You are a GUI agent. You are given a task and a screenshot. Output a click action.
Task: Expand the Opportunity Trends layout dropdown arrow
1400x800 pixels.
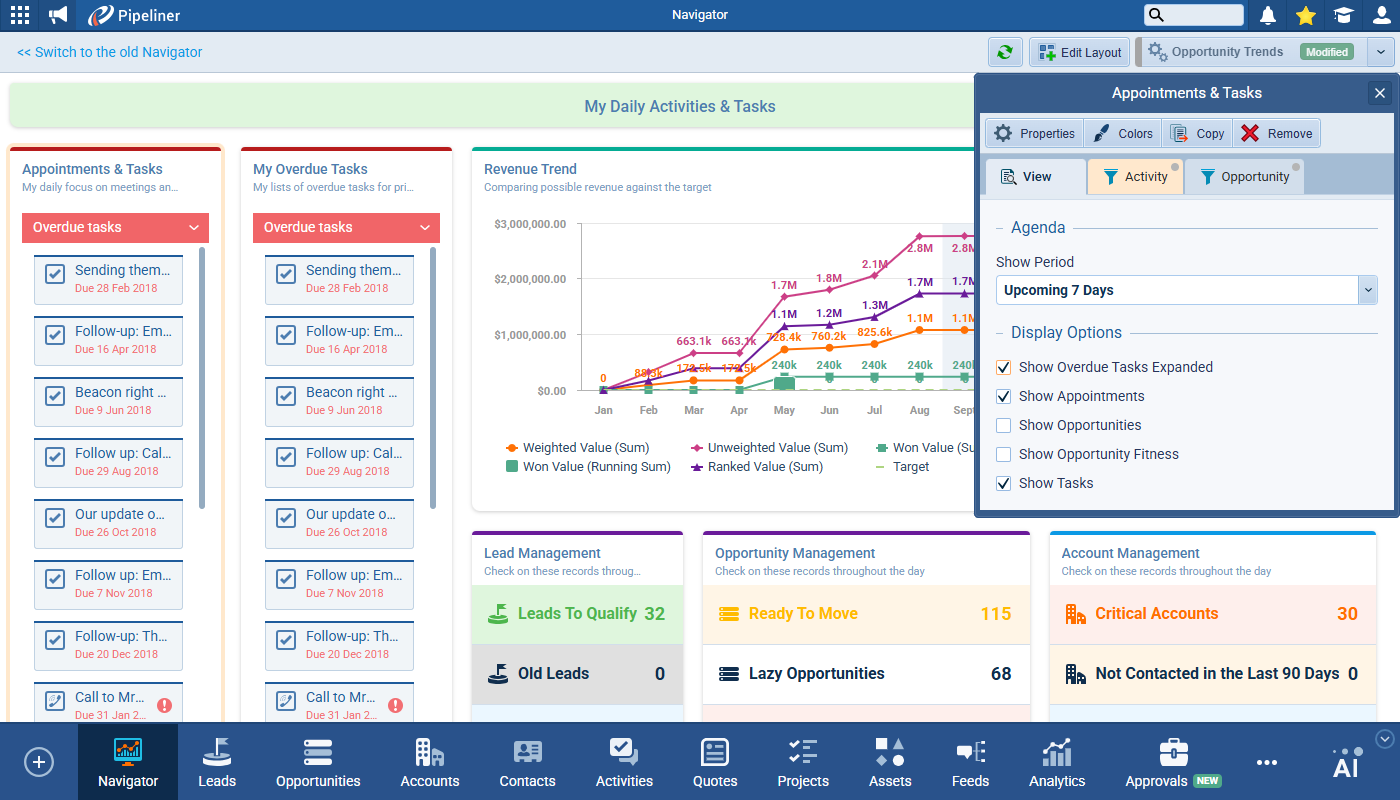click(1380, 52)
